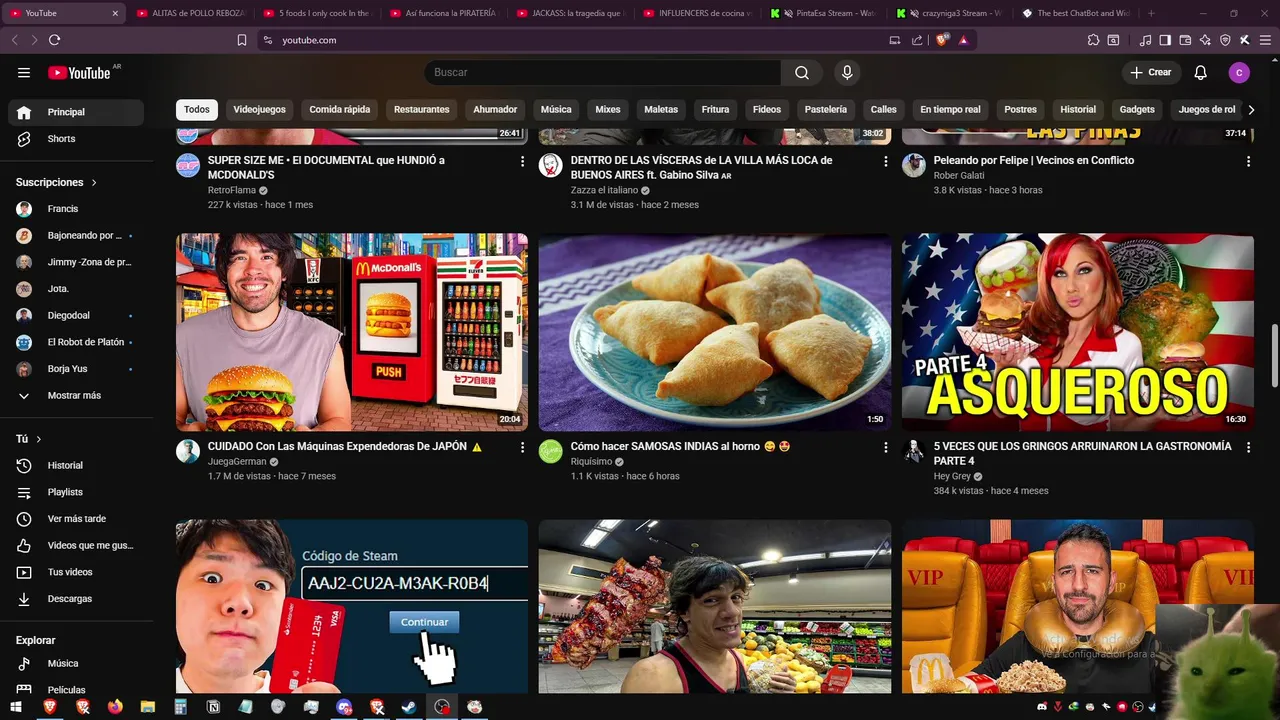
Task: Select the Videojuegos chip
Action: (x=259, y=109)
